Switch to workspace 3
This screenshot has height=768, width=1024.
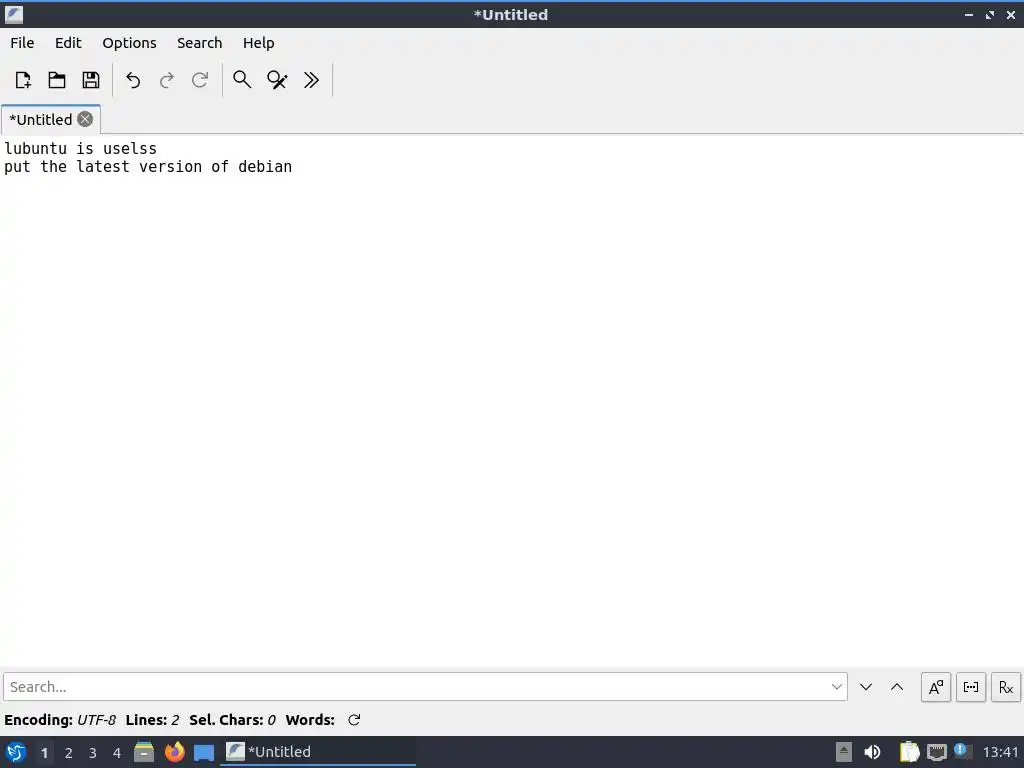[x=93, y=753]
